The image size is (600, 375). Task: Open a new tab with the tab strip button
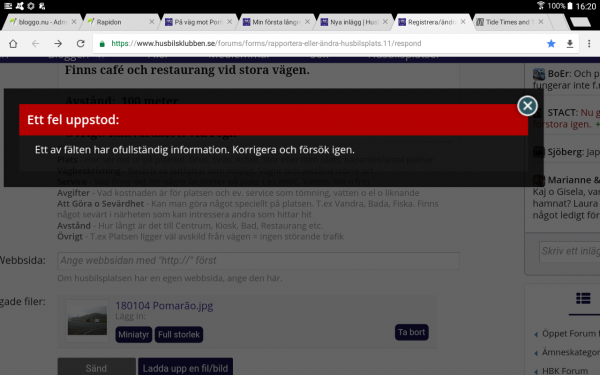pyautogui.click(x=580, y=22)
